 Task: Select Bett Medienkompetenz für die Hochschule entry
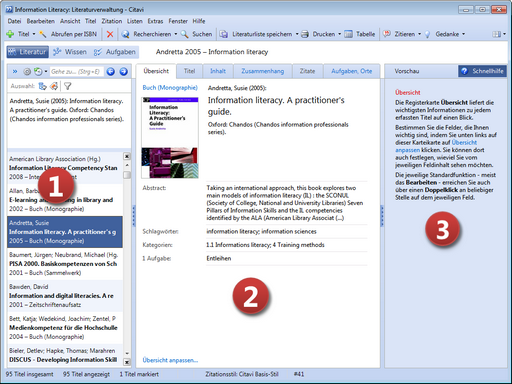pyautogui.click(x=65, y=328)
